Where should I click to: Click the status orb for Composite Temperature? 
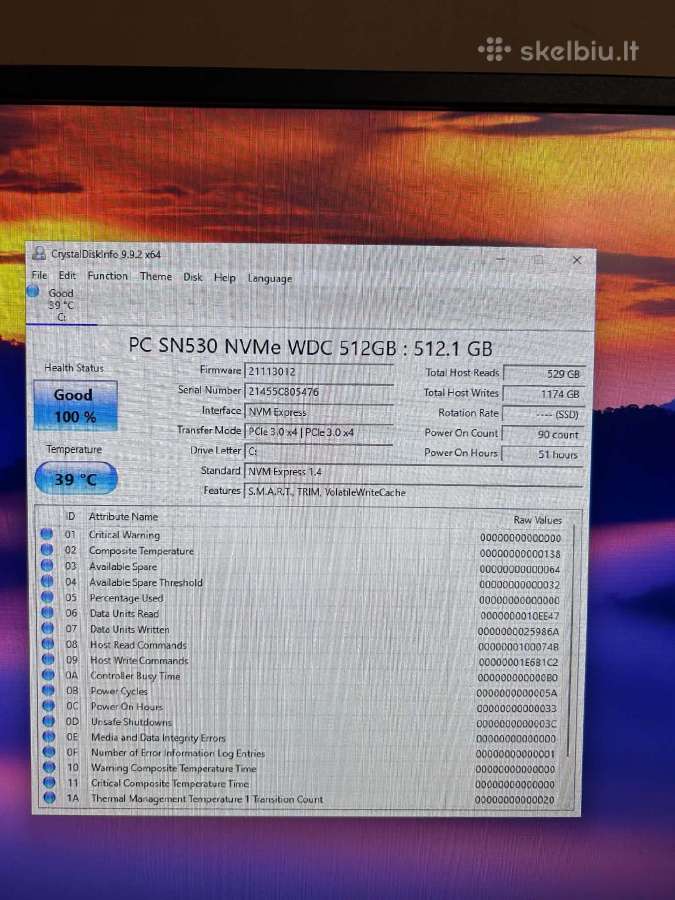[x=46, y=550]
